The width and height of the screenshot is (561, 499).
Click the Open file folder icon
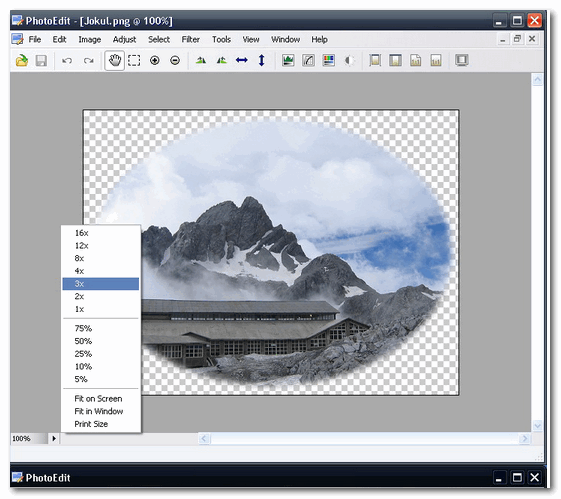click(x=22, y=60)
